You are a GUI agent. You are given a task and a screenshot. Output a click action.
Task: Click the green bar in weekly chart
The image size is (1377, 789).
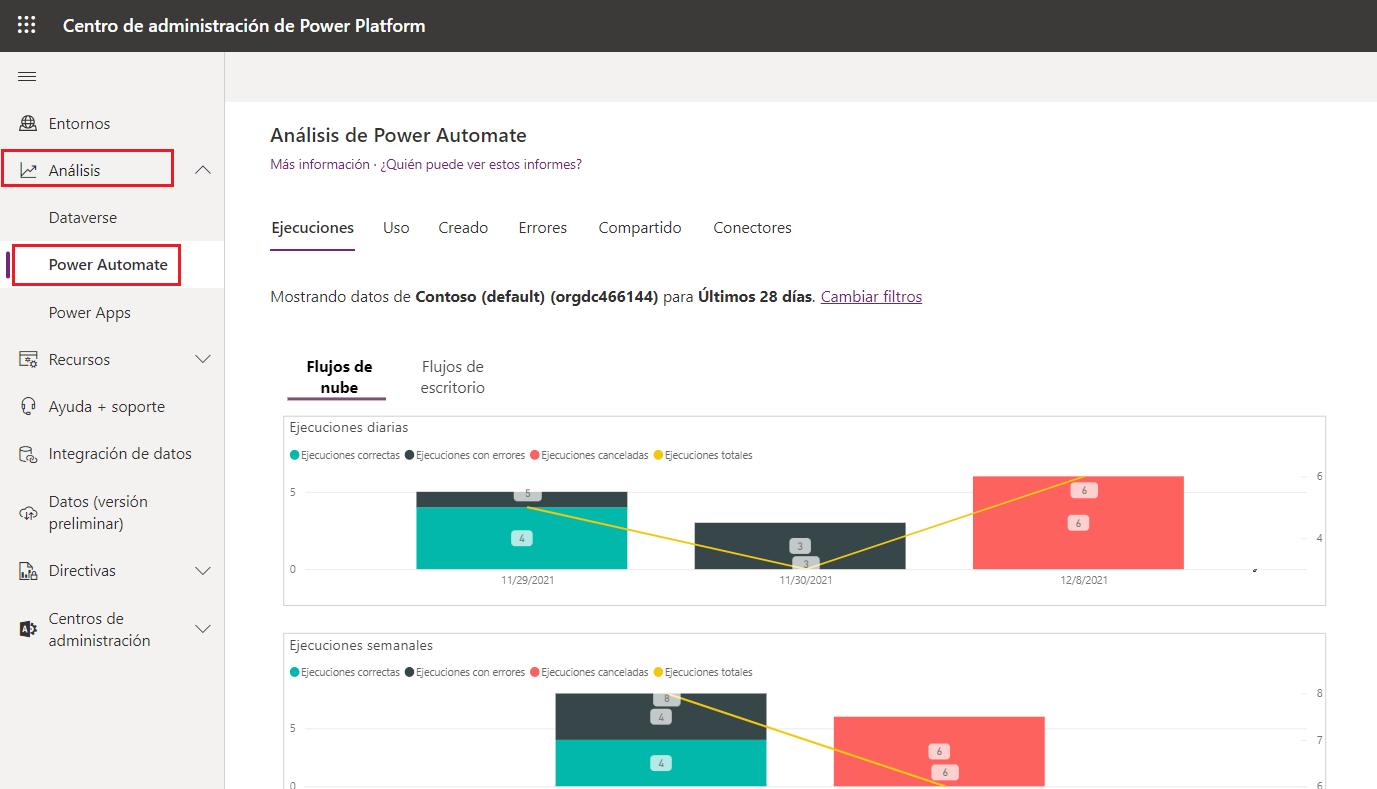point(661,763)
